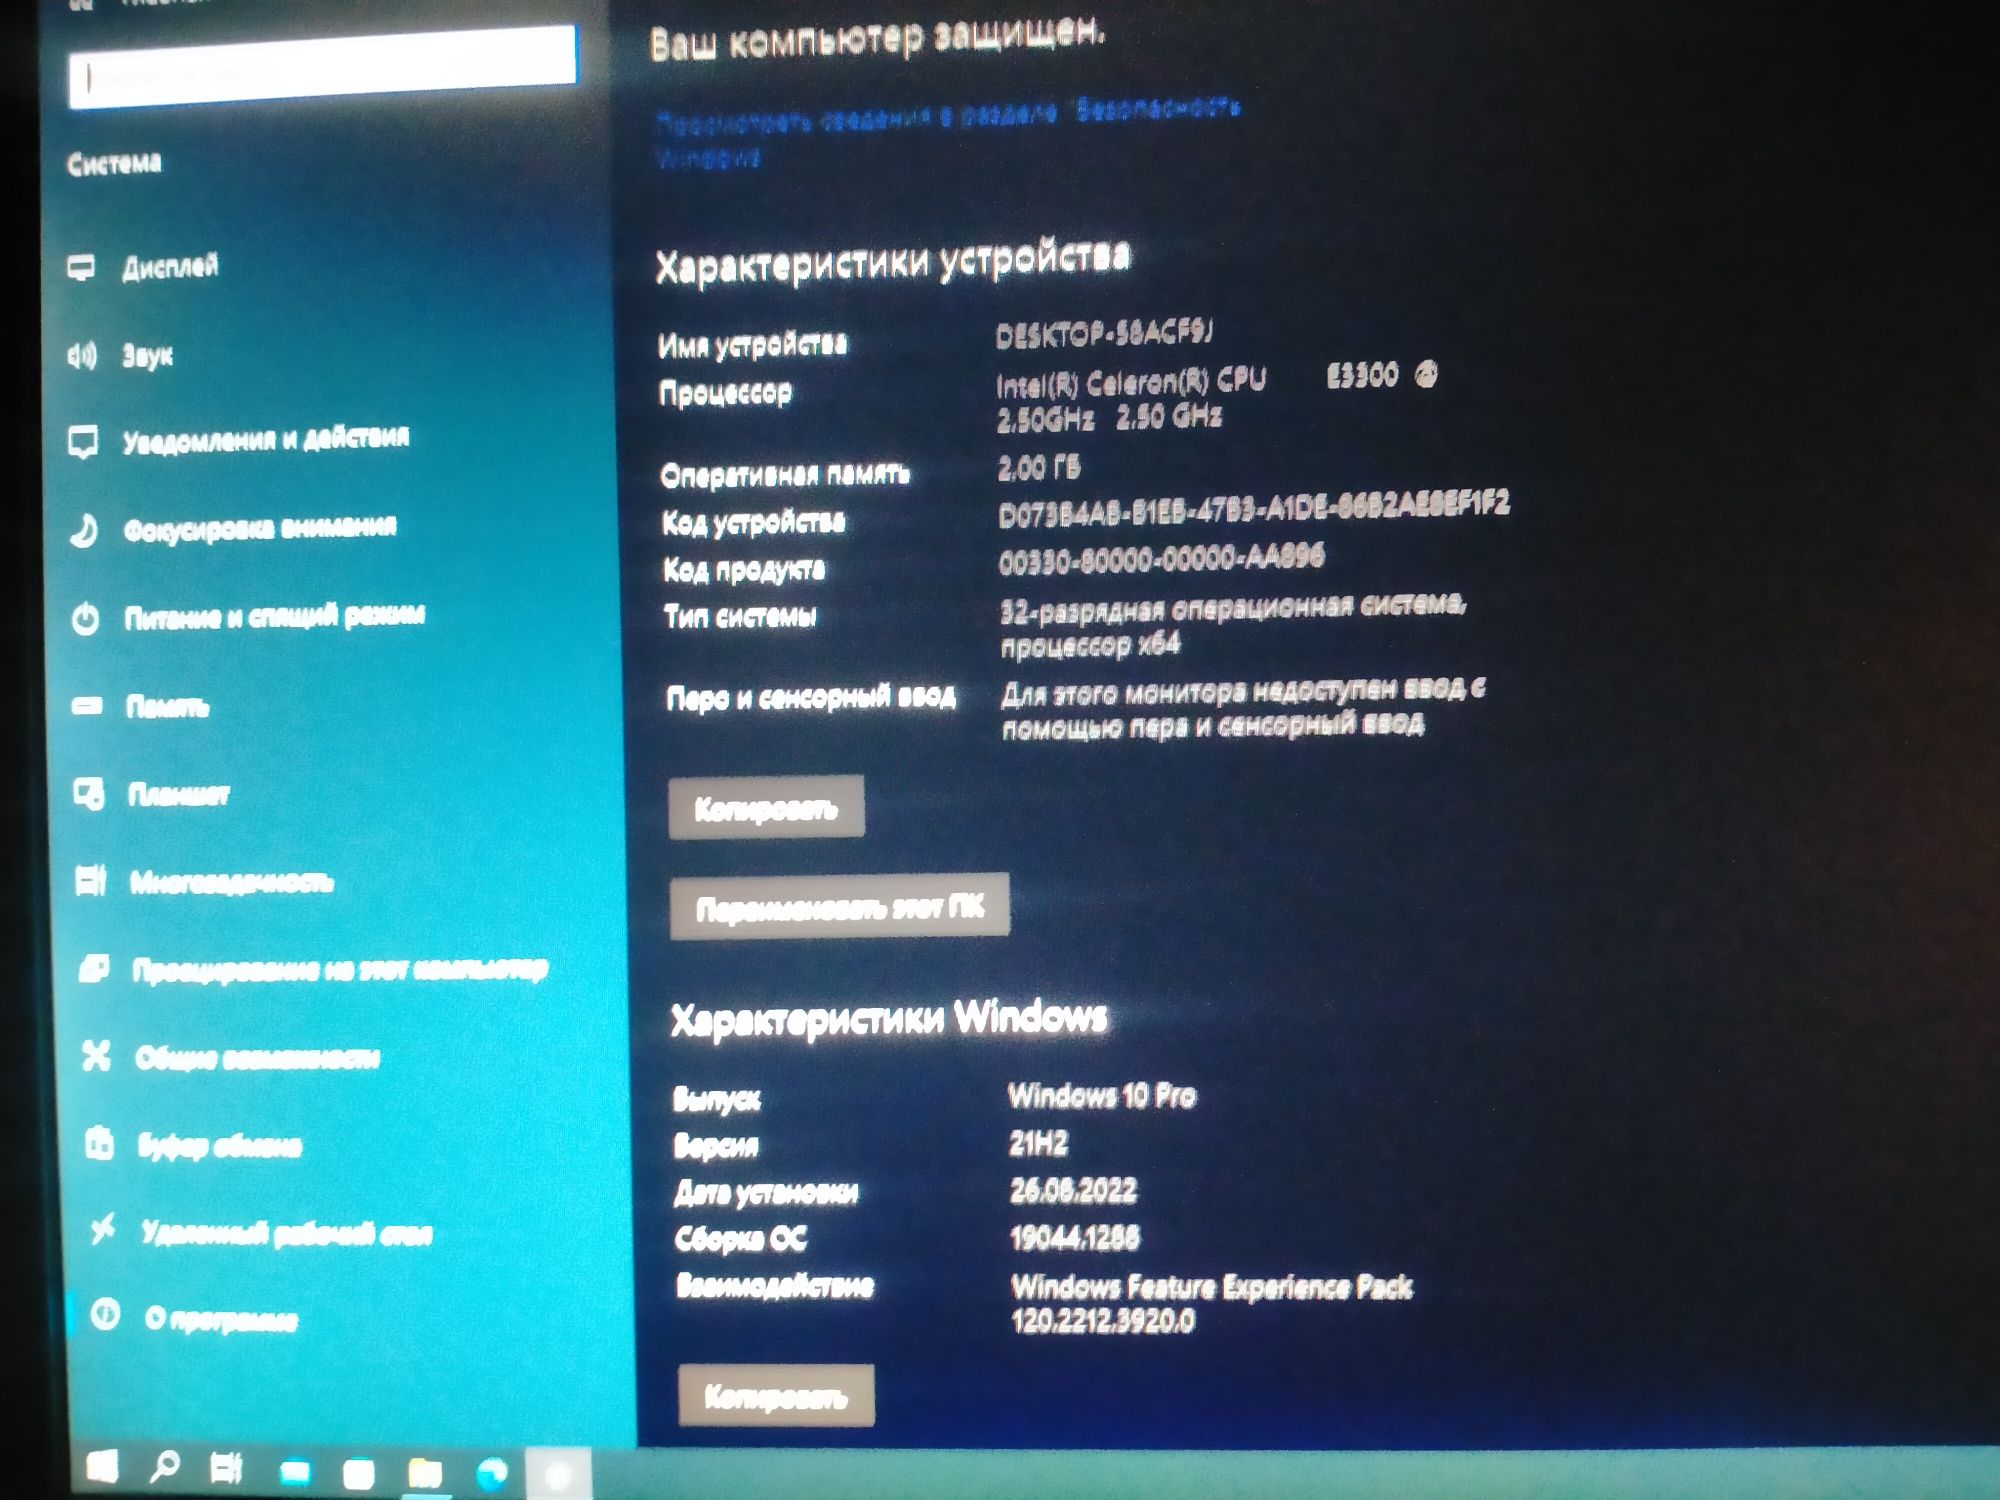Click OS build 19044.1288
Screen dimensions: 2000x1500
click(x=1075, y=1238)
